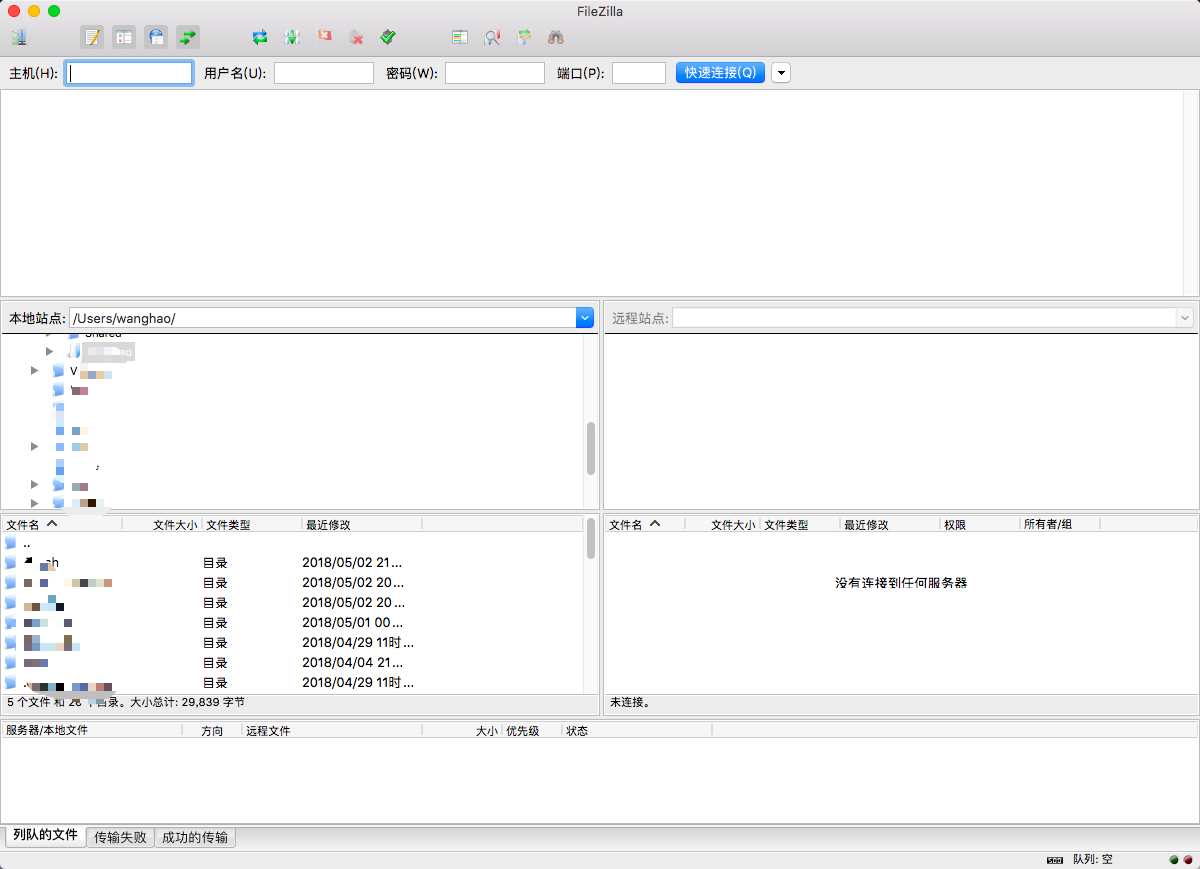Click the cancel current operation icon
This screenshot has height=869, width=1200.
324,38
